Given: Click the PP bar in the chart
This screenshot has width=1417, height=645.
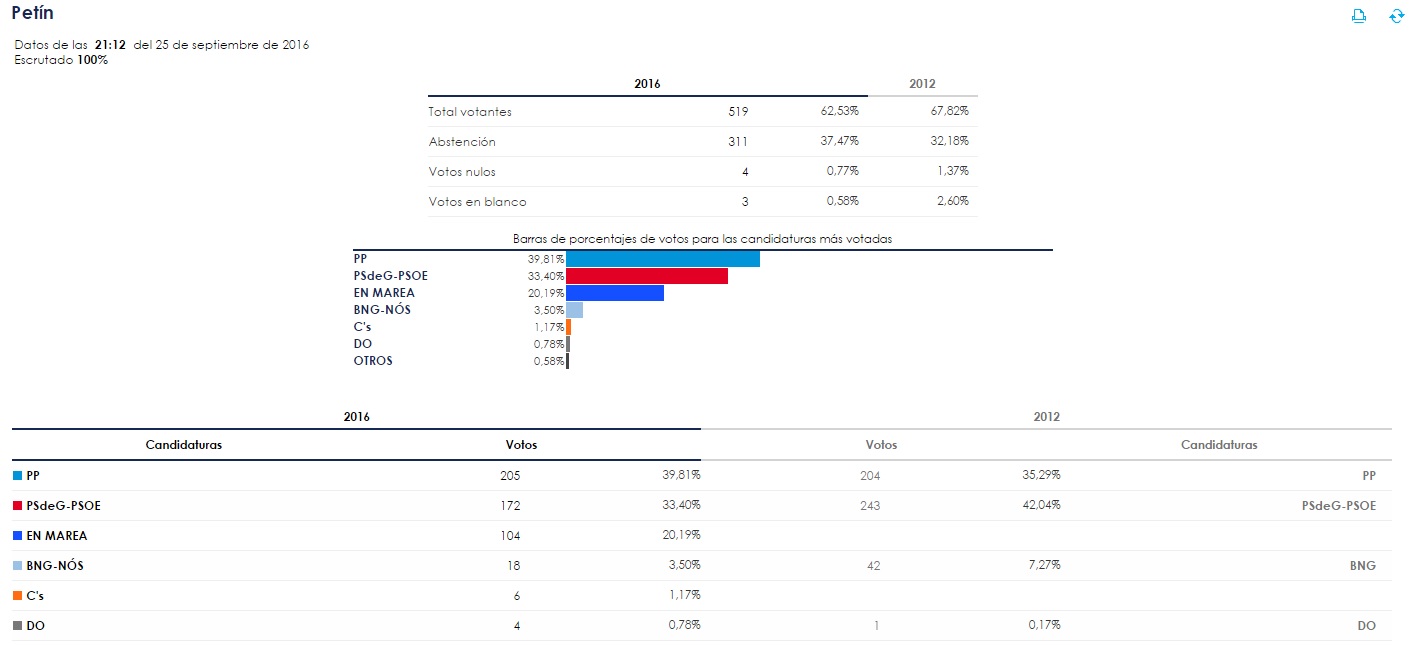Looking at the screenshot, I should pyautogui.click(x=662, y=259).
